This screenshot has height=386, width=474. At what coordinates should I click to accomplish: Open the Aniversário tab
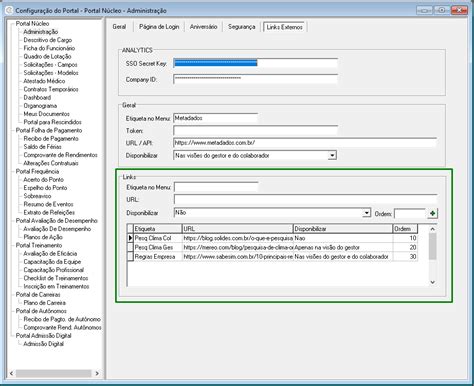click(x=203, y=27)
